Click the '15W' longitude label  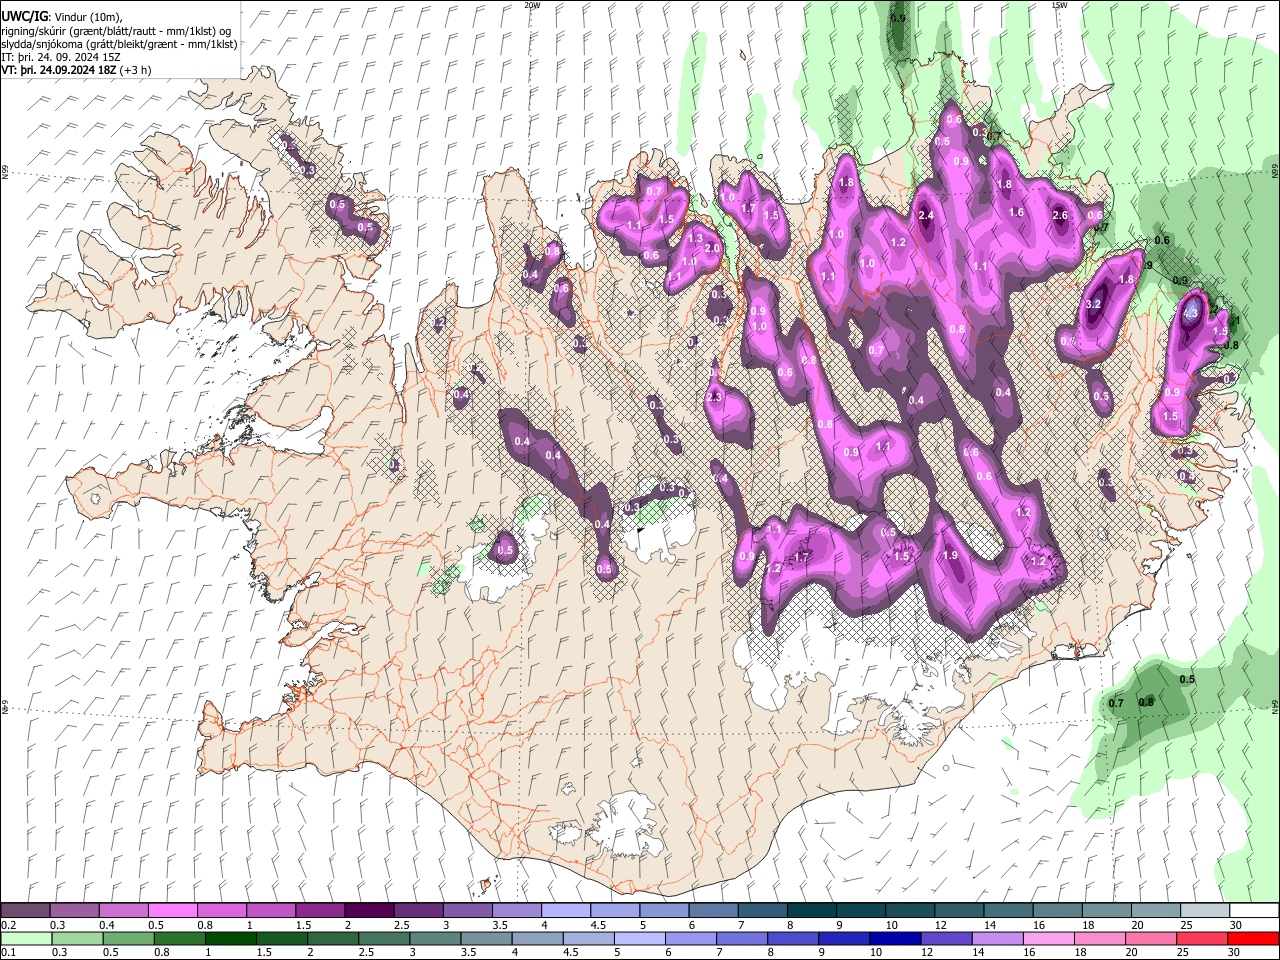pyautogui.click(x=1059, y=5)
